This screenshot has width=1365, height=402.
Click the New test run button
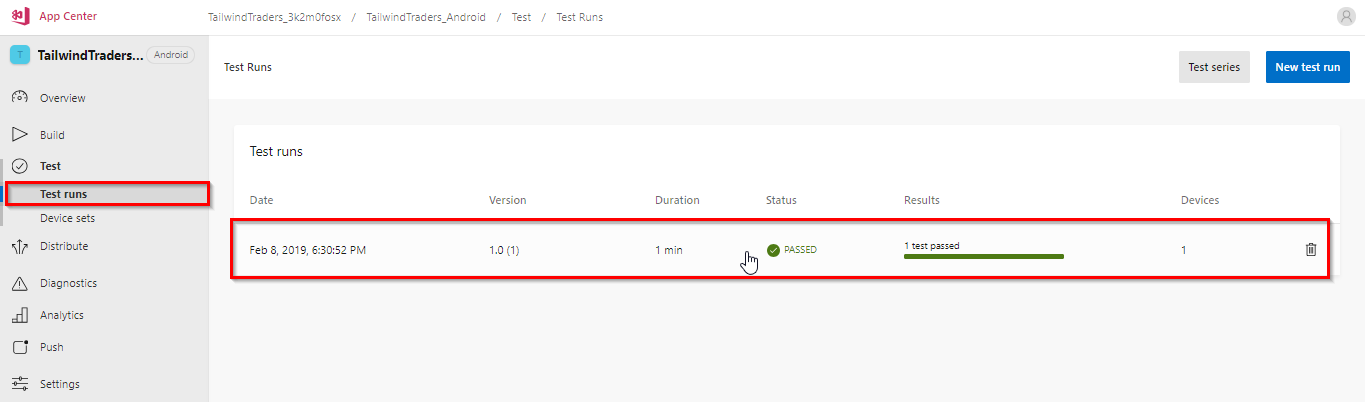click(1308, 67)
